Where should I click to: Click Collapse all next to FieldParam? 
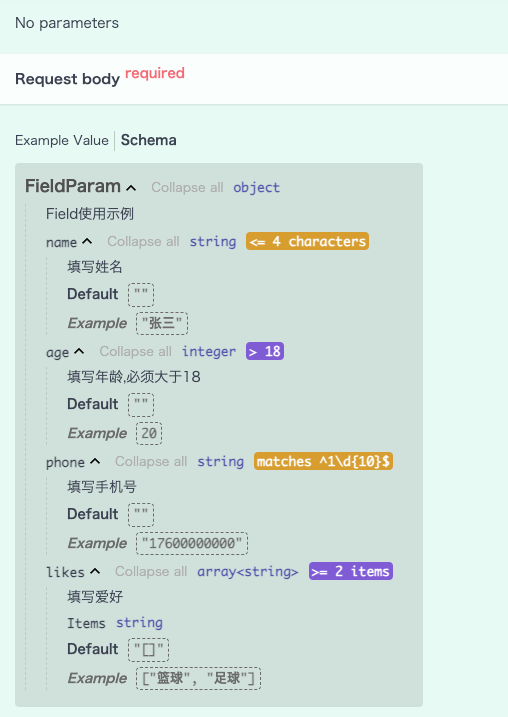(x=187, y=187)
